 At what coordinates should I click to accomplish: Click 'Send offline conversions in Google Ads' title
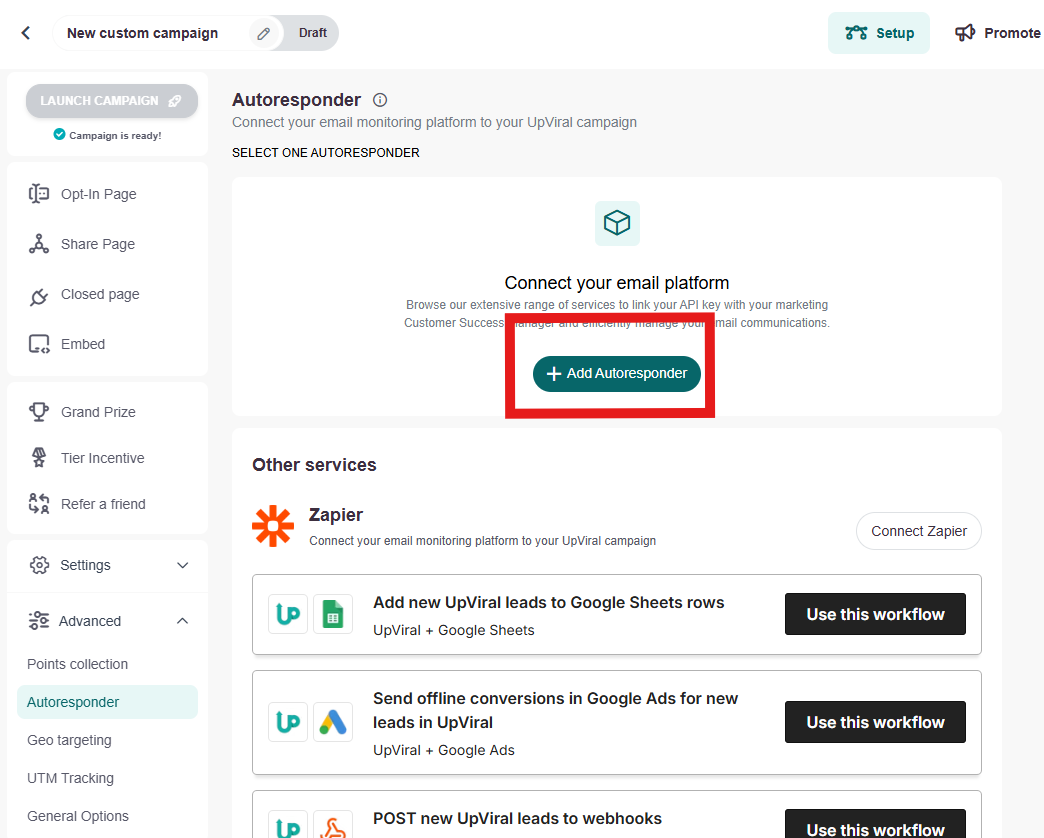pos(555,710)
